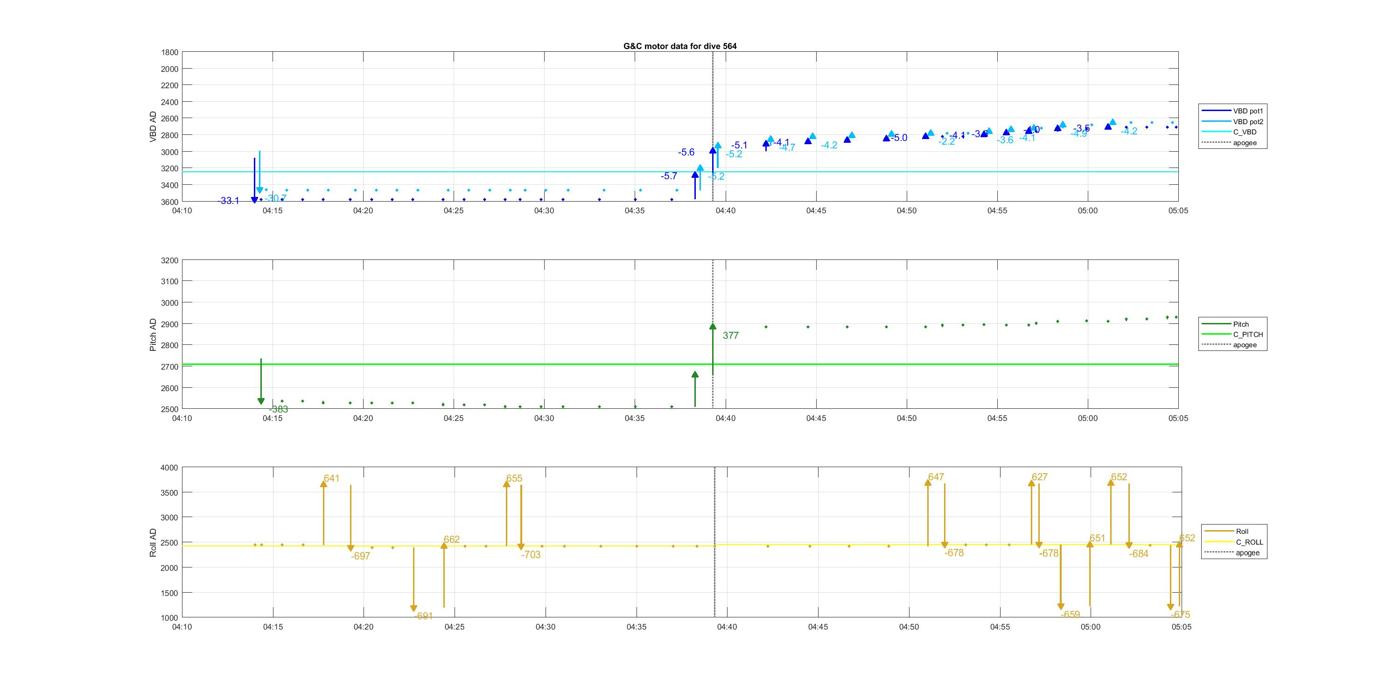The image size is (1400, 693).
Task: Click the -697 roll move label
Action: pos(361,556)
